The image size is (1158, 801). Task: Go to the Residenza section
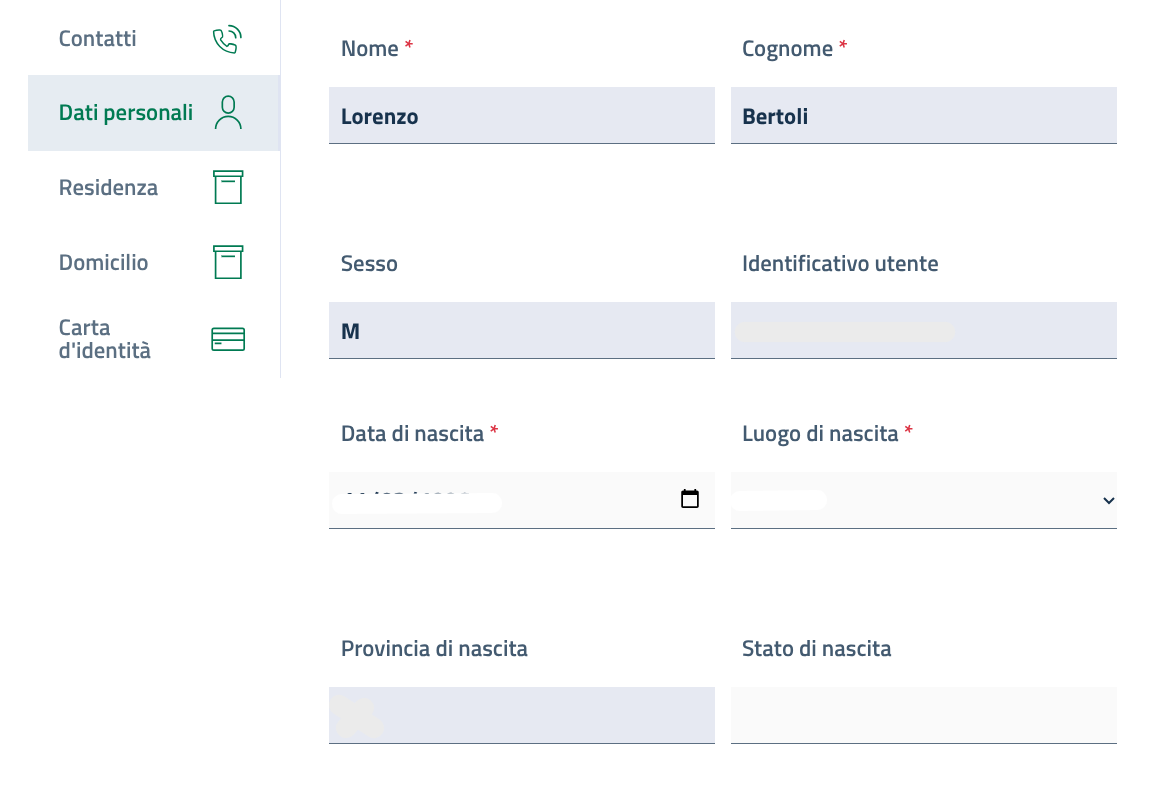[108, 188]
